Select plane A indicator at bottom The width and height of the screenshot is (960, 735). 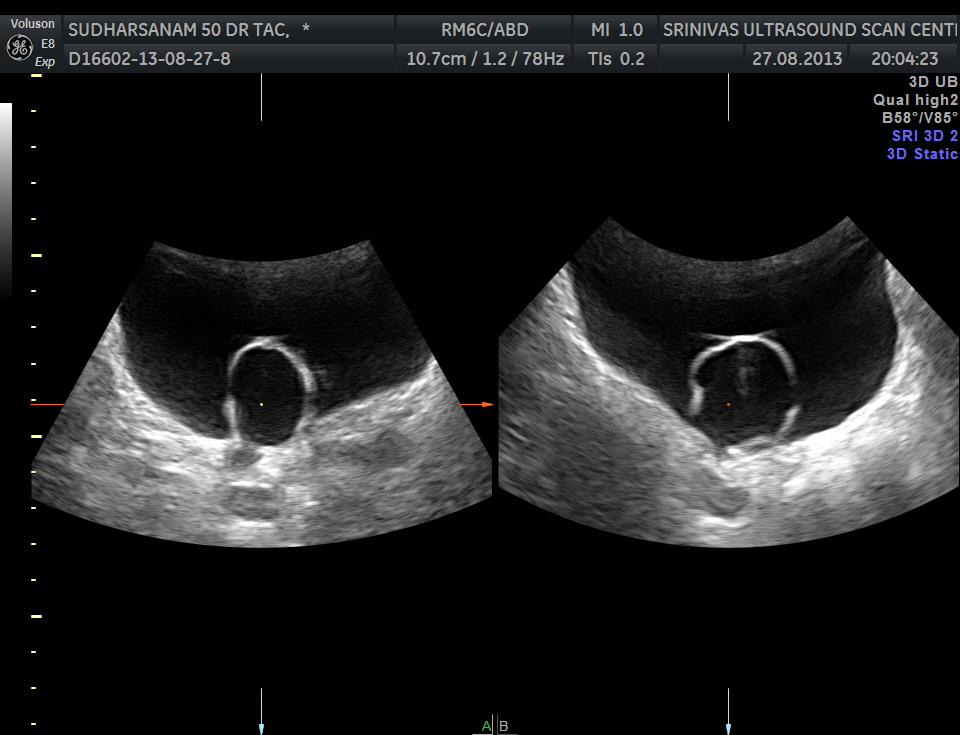click(x=486, y=726)
